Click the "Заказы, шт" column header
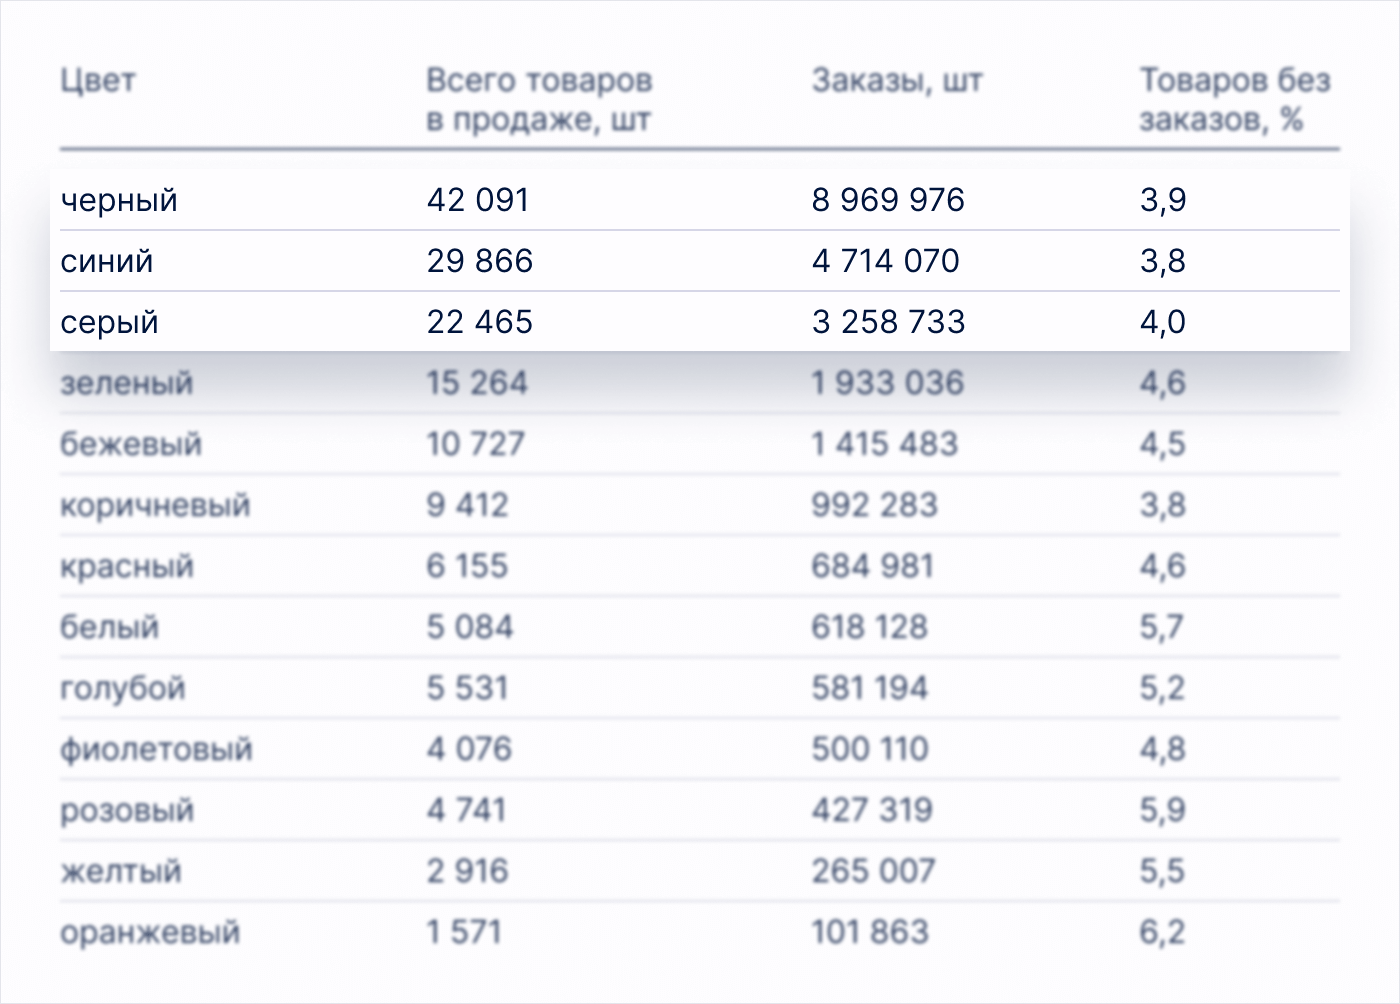The image size is (1400, 1004). [x=897, y=80]
